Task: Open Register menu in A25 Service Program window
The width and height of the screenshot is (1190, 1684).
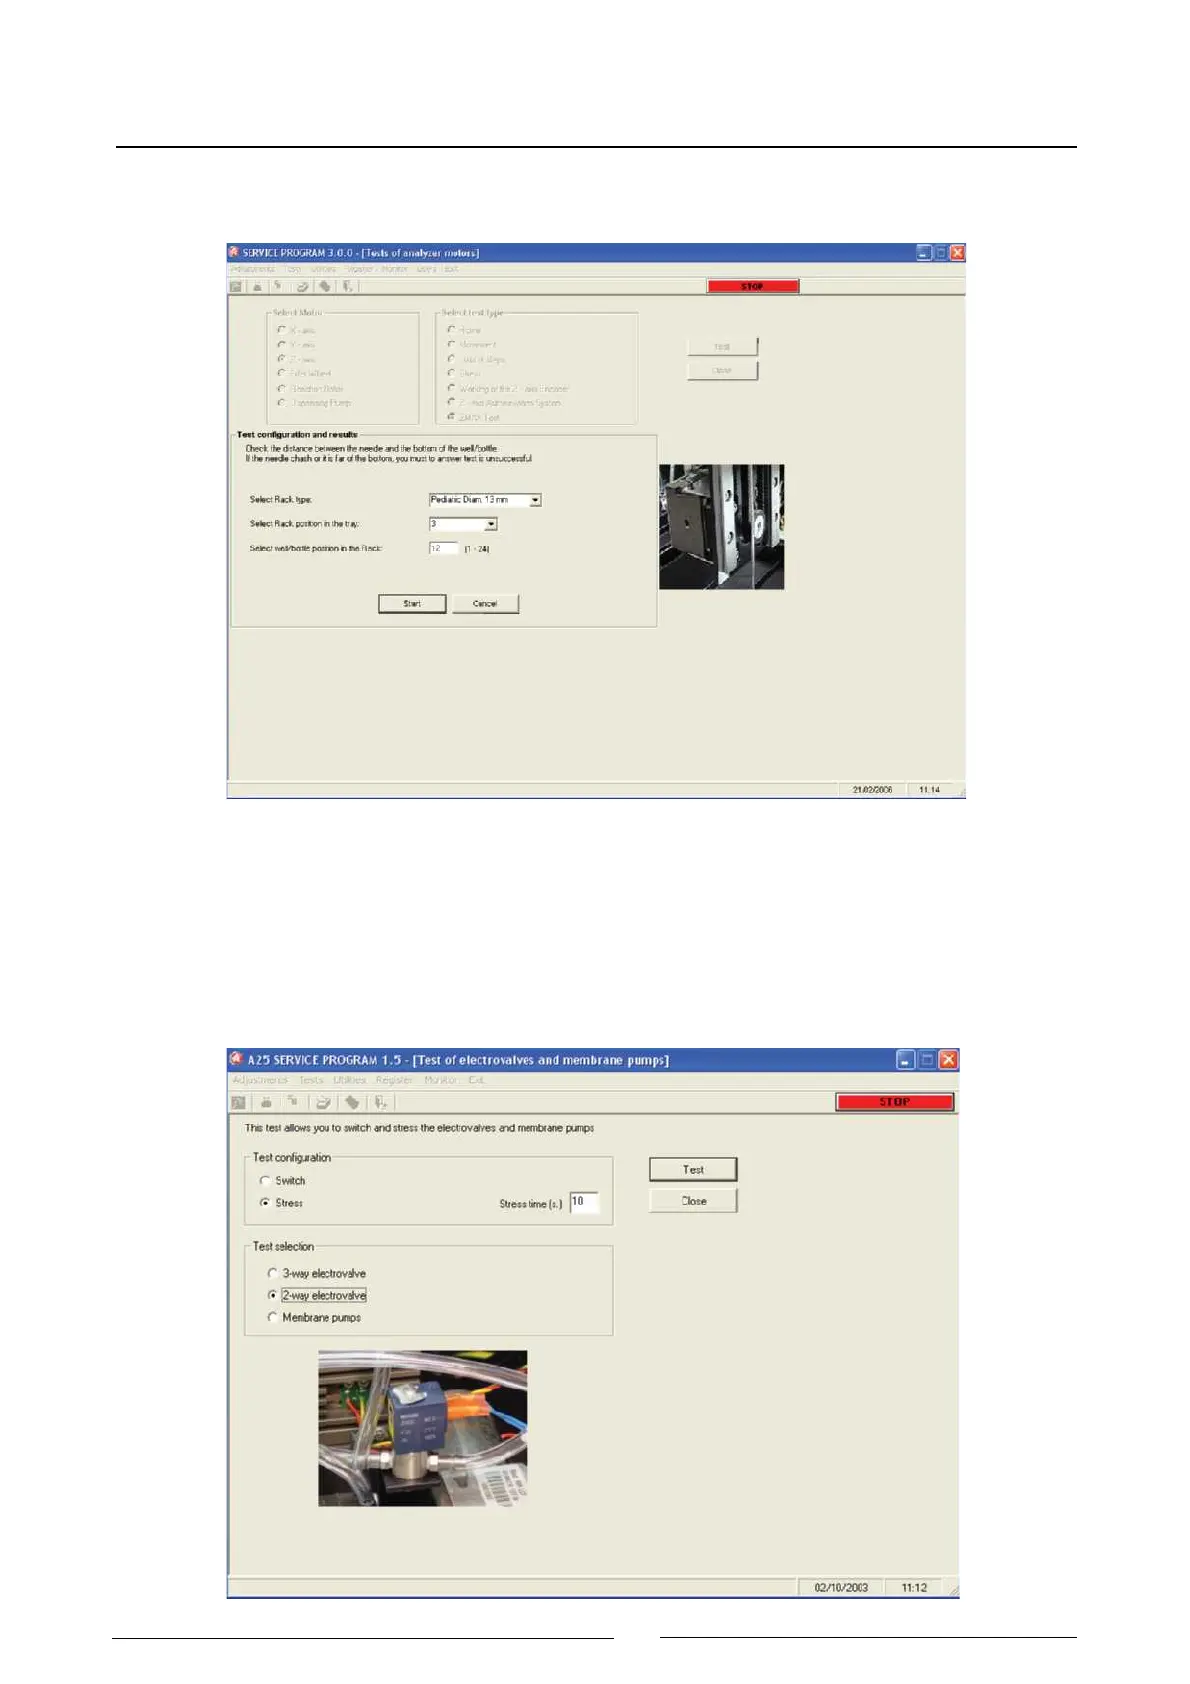Action: [394, 1080]
